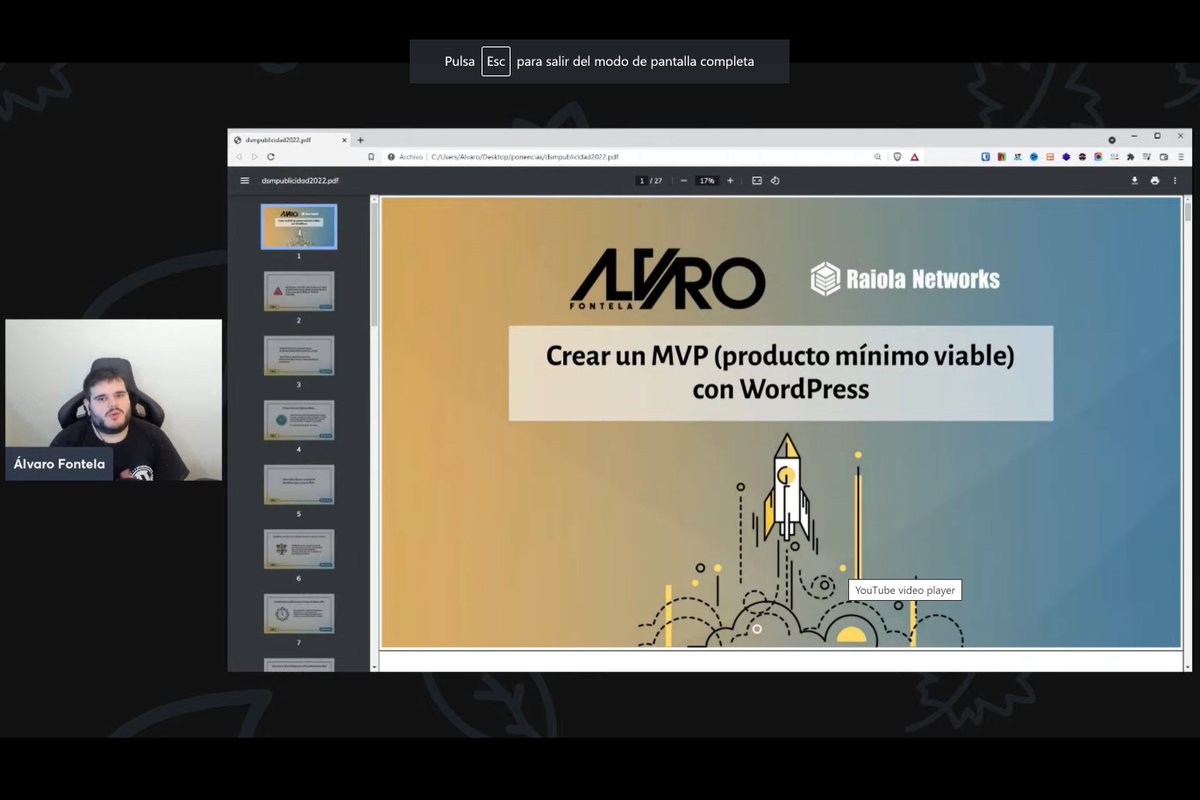Open the PDF viewer three-dot more options menu
This screenshot has width=1200, height=800.
click(1176, 181)
